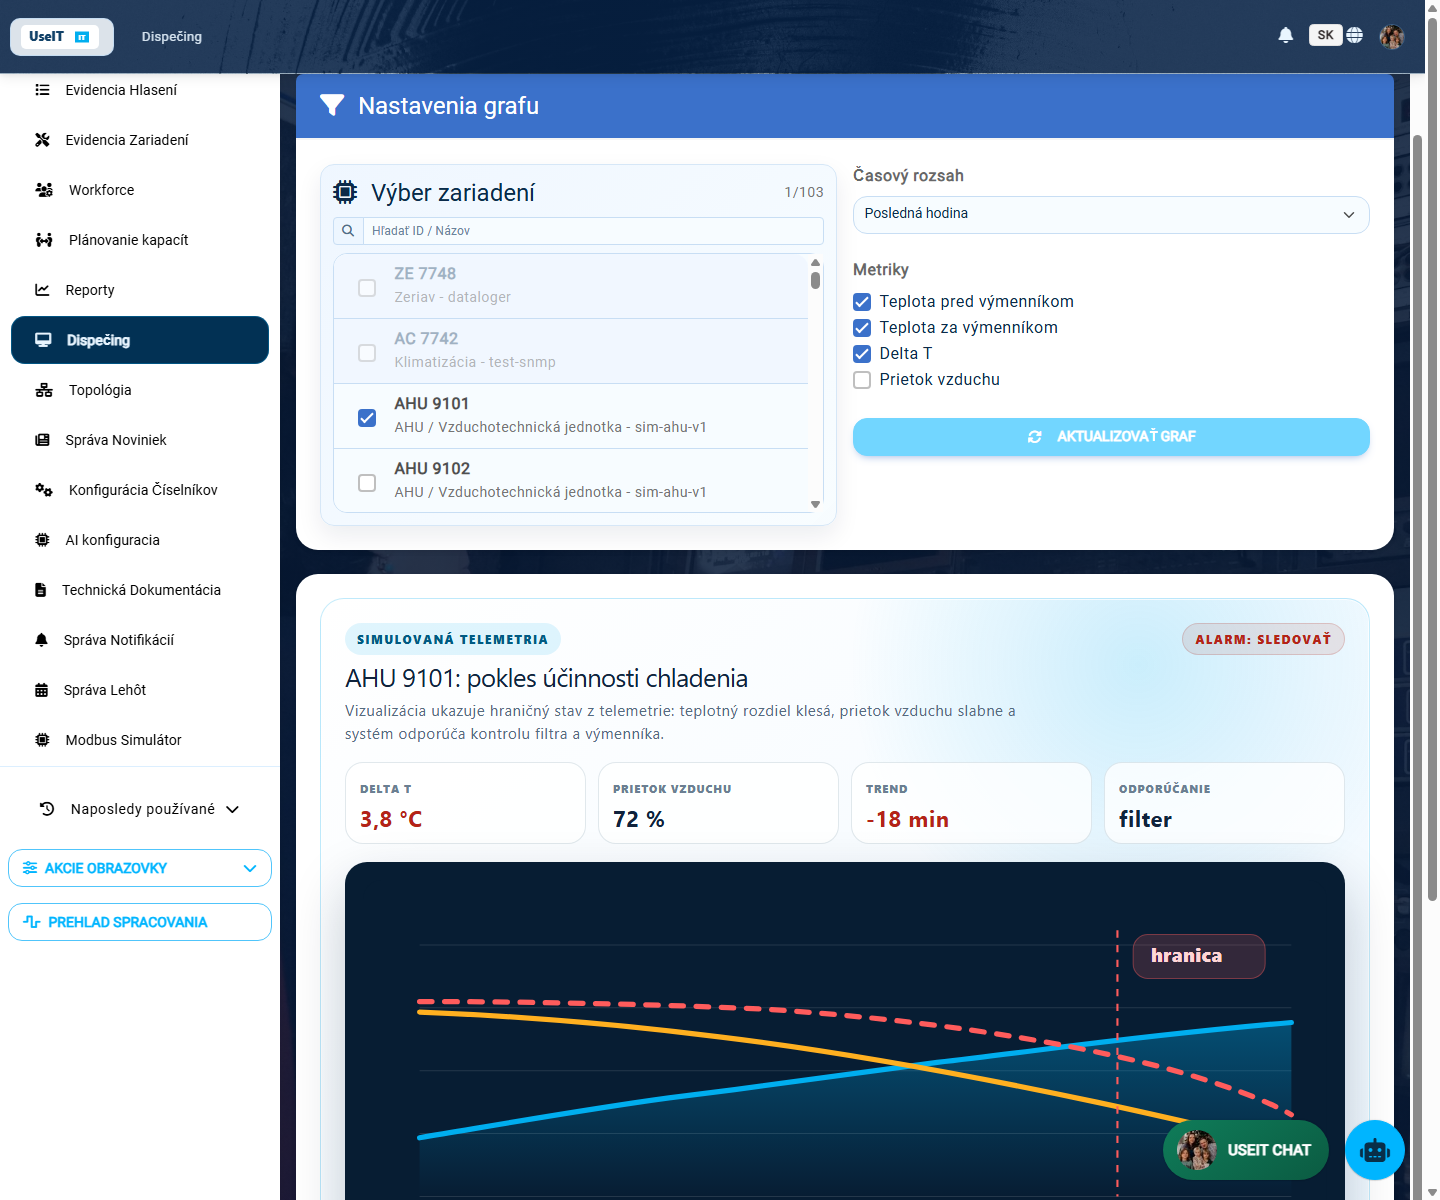Click the Prietok vzduchu 72 % card
Viewport: 1440px width, 1200px height.
click(x=718, y=803)
